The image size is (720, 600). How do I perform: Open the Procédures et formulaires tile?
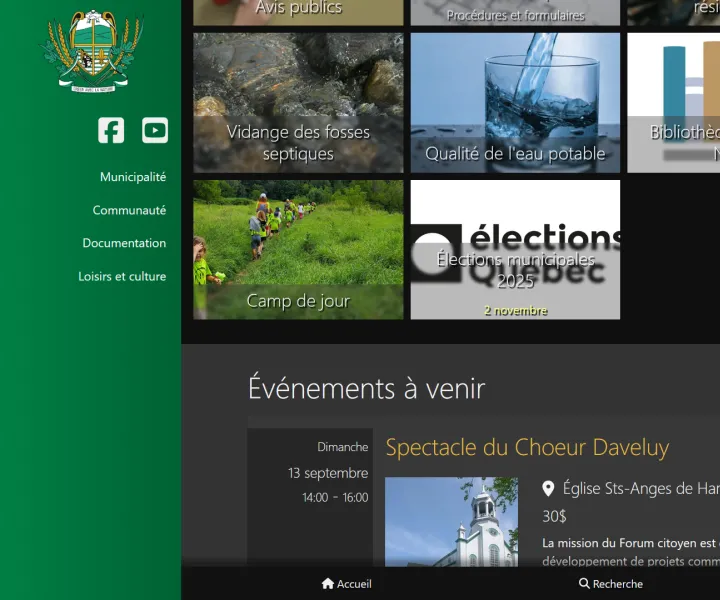515,12
